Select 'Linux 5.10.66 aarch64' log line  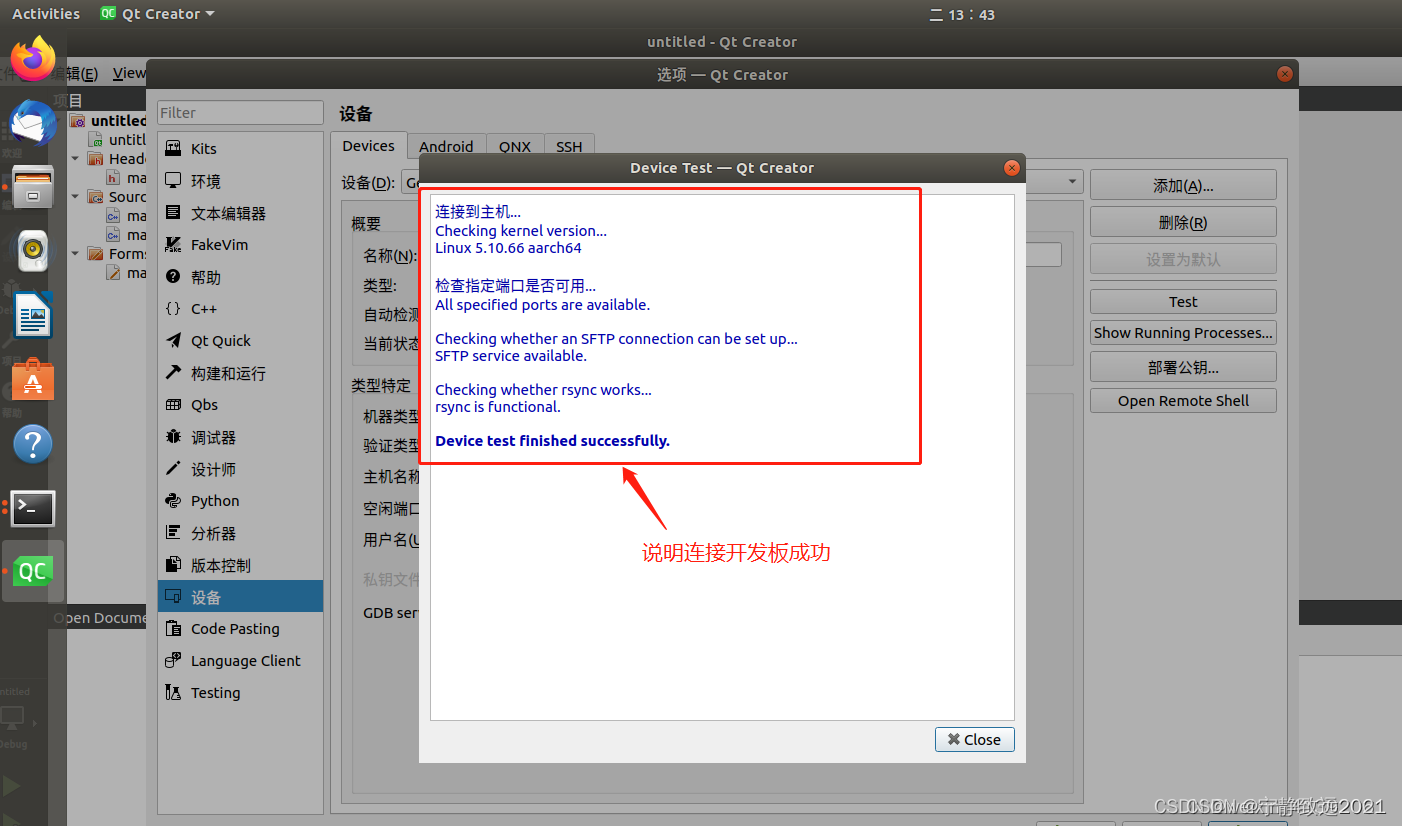pos(508,248)
